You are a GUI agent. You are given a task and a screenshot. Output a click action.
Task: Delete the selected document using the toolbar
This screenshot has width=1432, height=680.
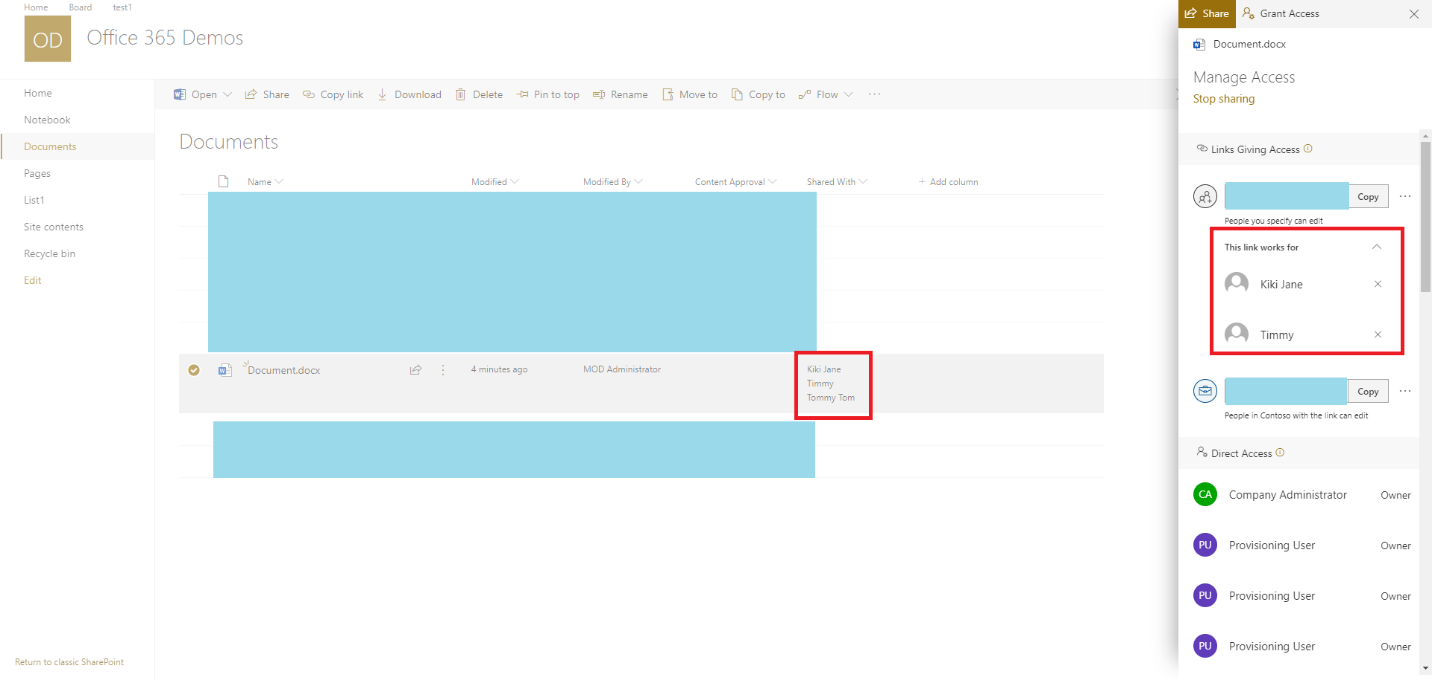pyautogui.click(x=479, y=95)
